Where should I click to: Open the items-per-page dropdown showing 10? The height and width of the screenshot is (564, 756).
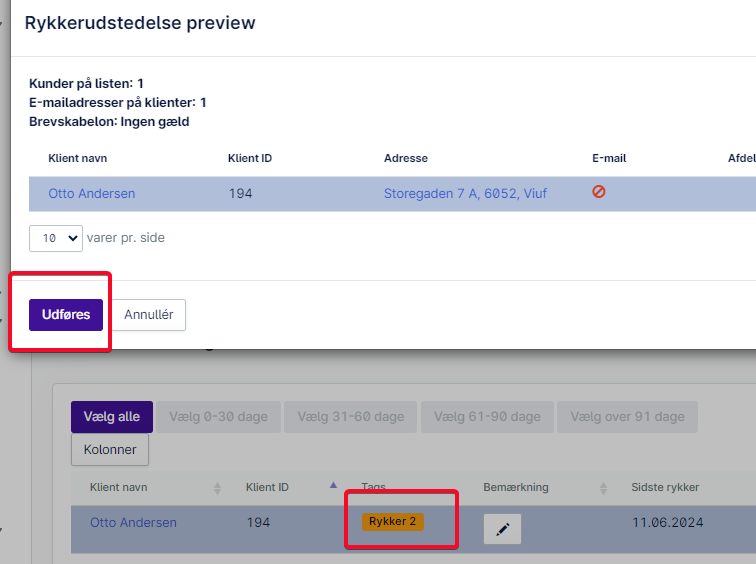point(56,238)
